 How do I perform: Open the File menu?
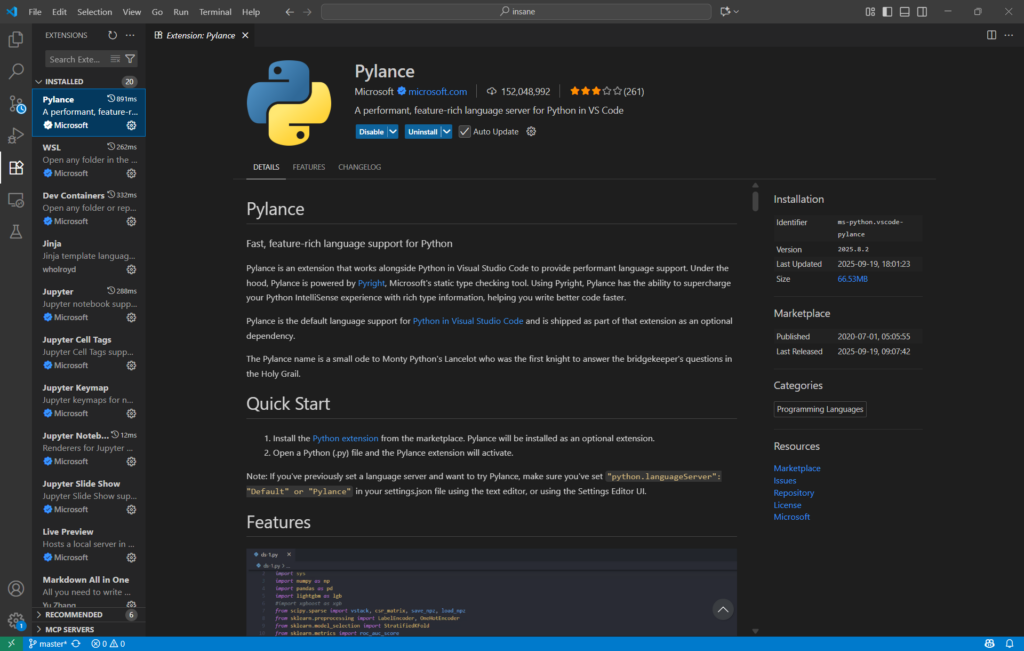(35, 12)
